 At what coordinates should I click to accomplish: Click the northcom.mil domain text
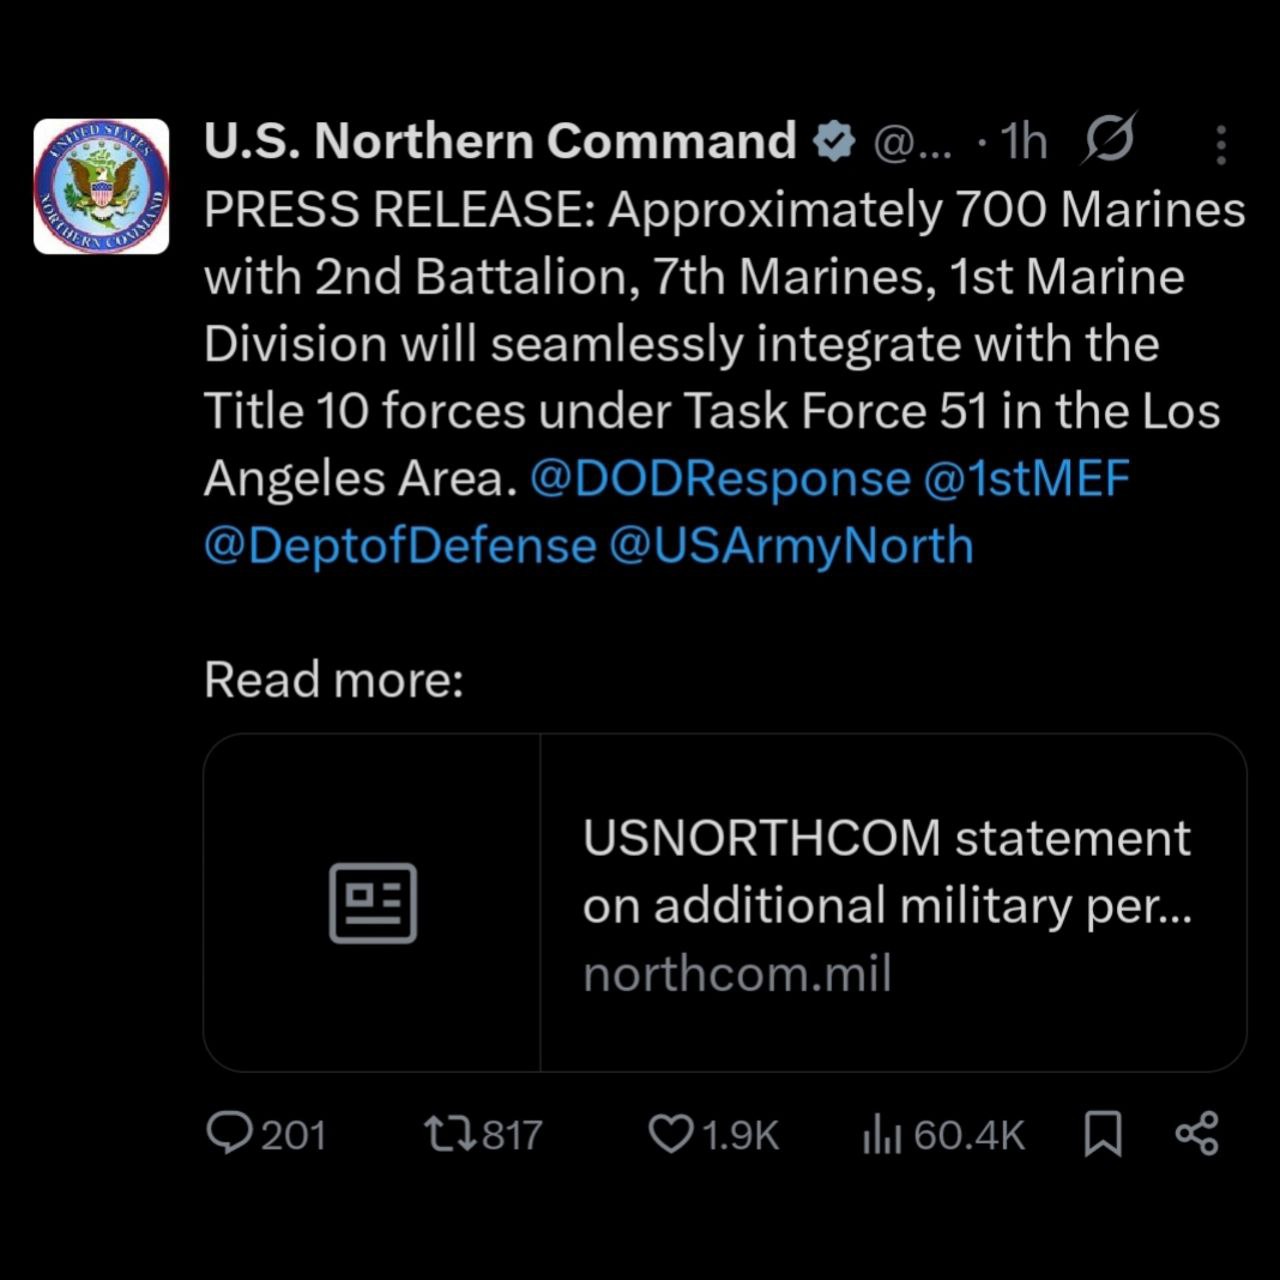click(737, 974)
